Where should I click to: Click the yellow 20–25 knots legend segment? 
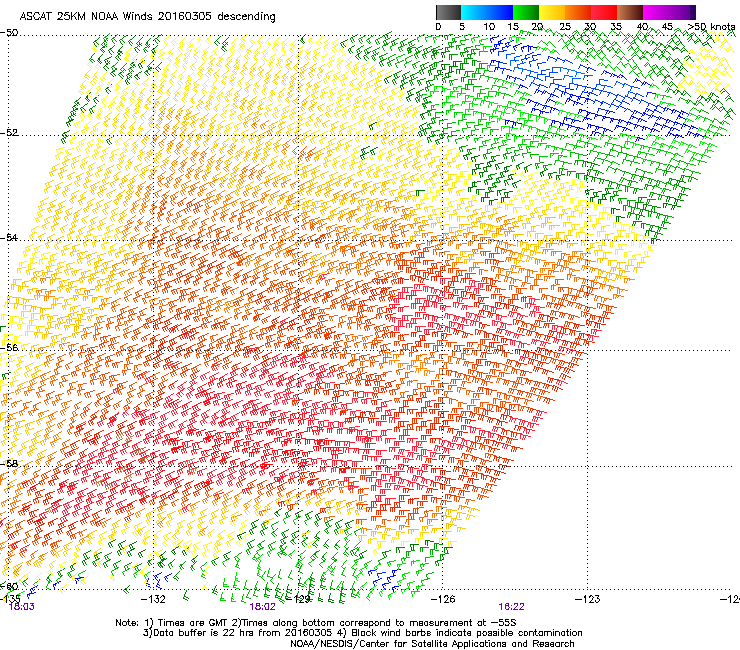(x=552, y=12)
